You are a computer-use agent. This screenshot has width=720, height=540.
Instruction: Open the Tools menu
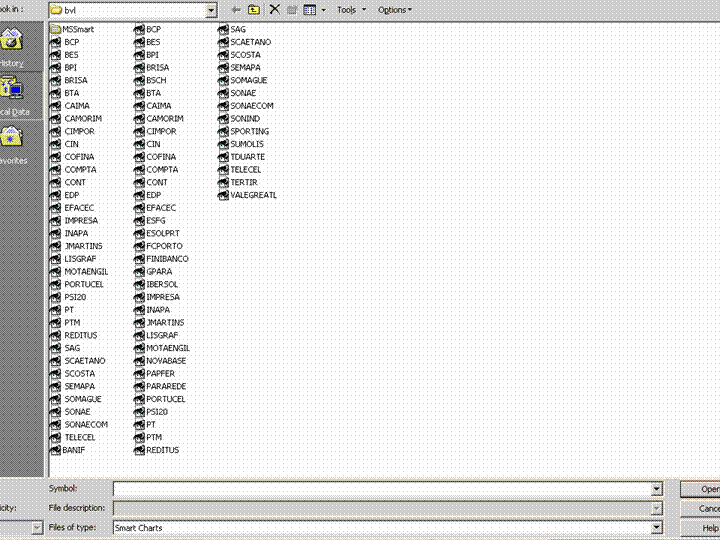pyautogui.click(x=351, y=10)
